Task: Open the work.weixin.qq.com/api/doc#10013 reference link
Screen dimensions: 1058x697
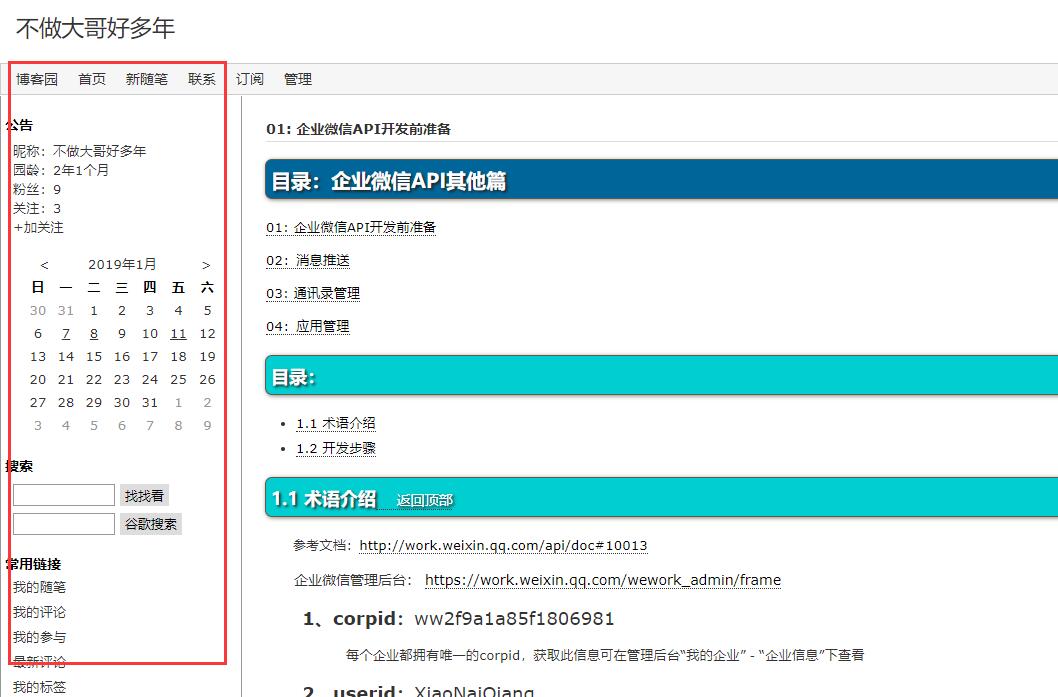Action: 503,545
